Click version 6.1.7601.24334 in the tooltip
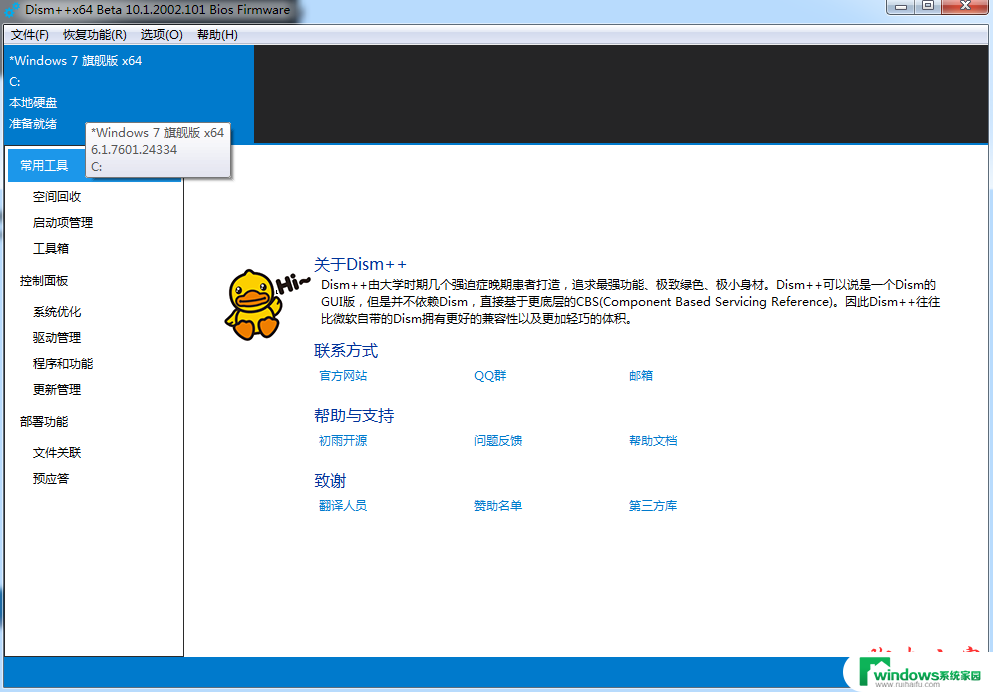This screenshot has height=692, width=993. tap(134, 150)
